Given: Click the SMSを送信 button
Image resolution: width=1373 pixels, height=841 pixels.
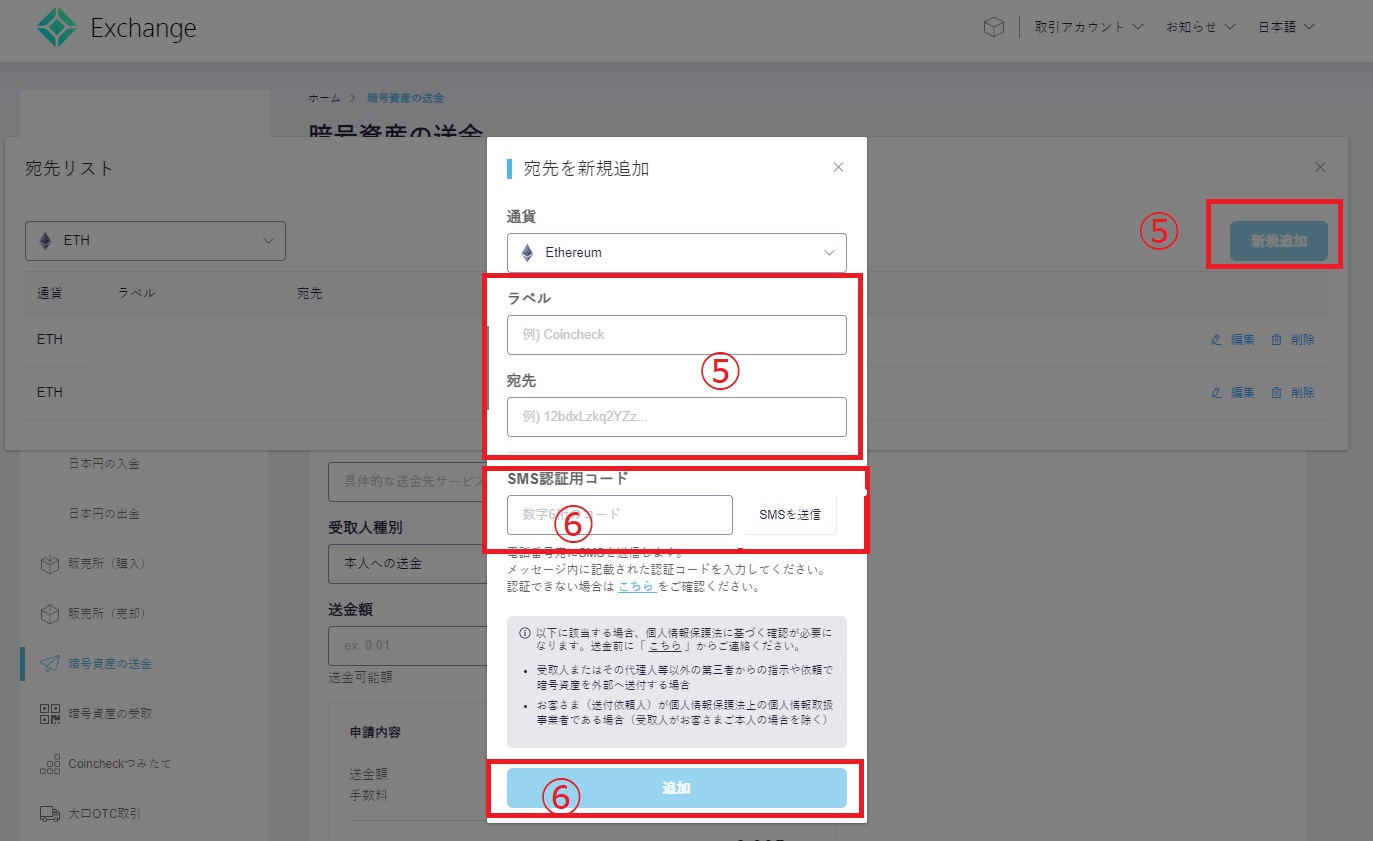Looking at the screenshot, I should click(x=790, y=515).
